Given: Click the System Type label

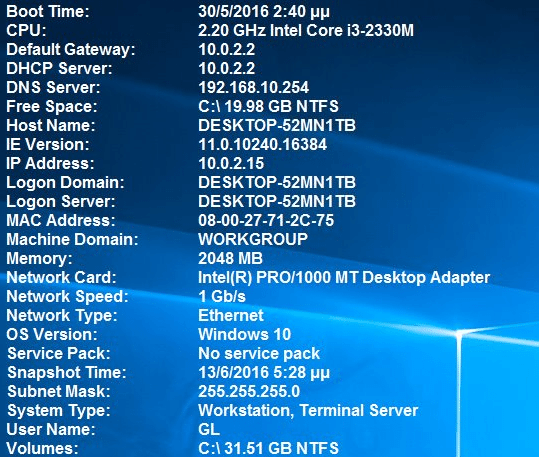Looking at the screenshot, I should 59,411.
